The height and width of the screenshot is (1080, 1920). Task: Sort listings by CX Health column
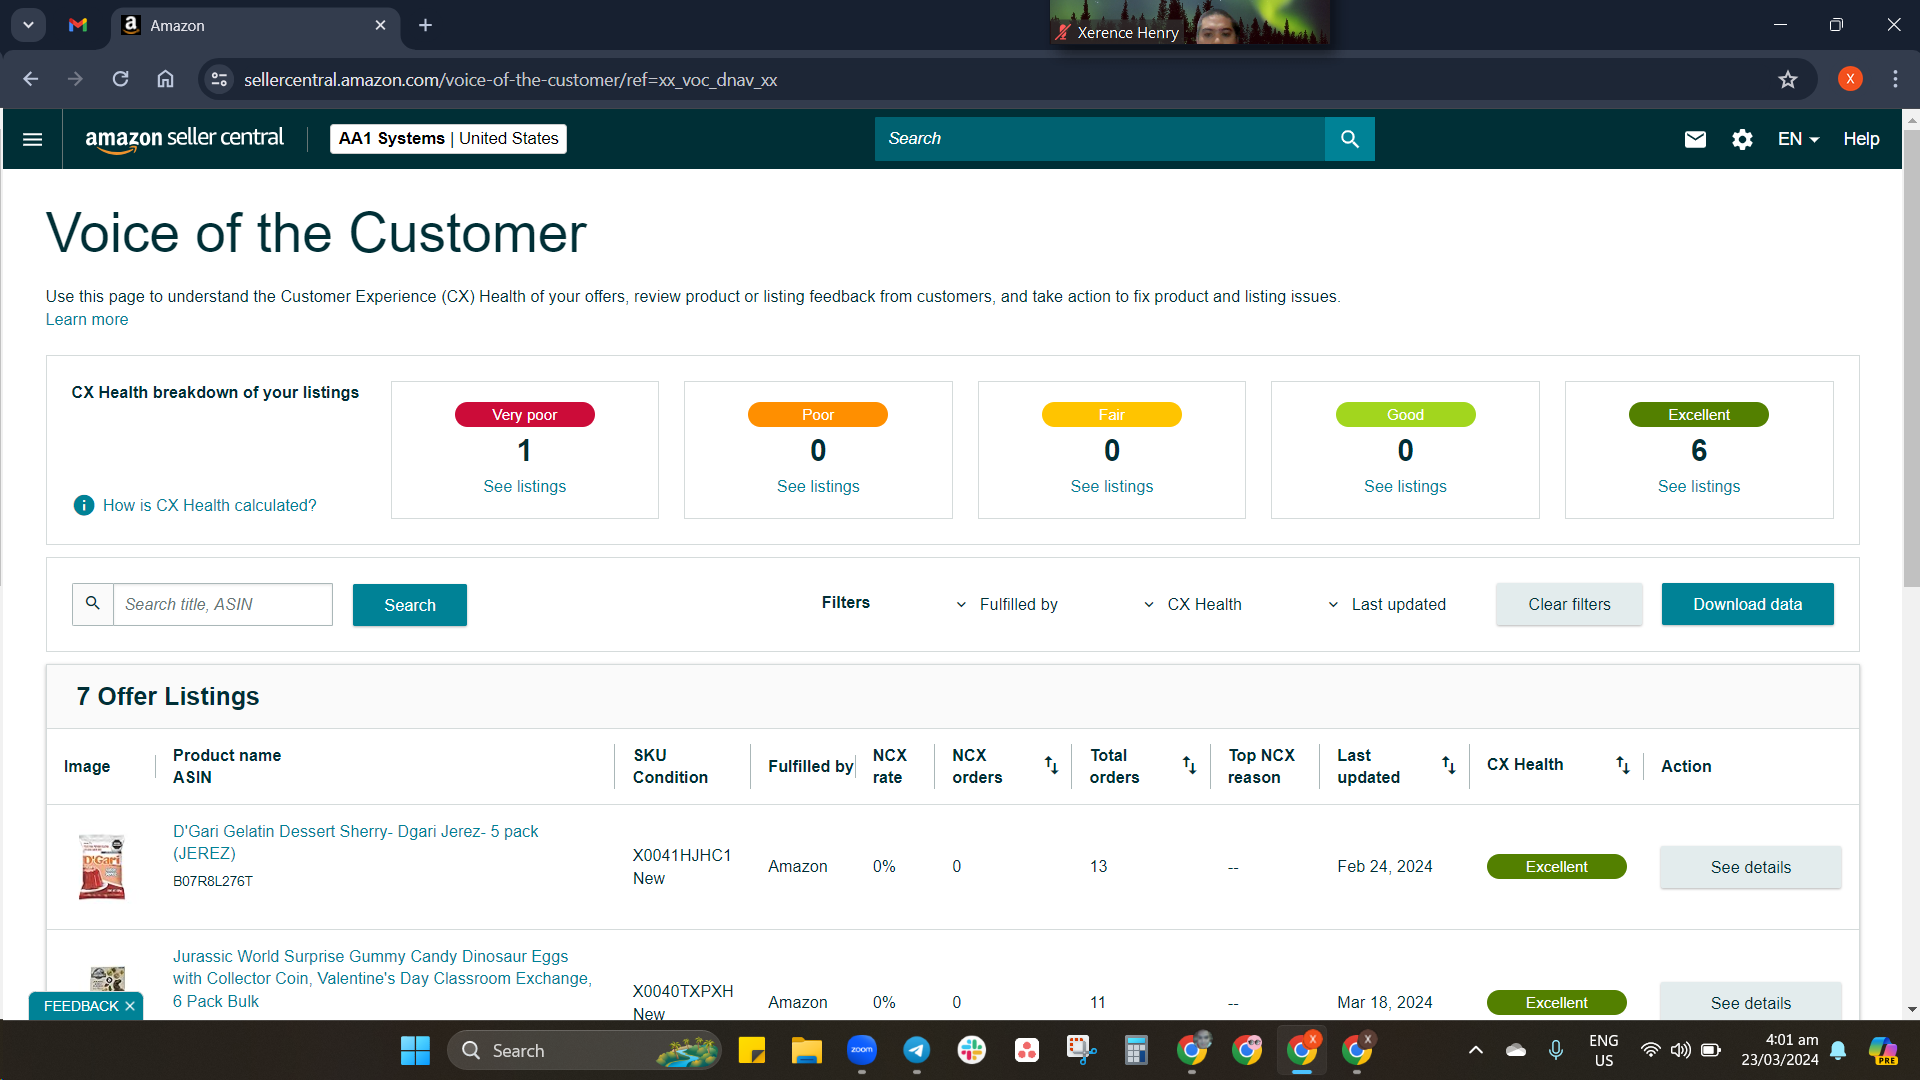pyautogui.click(x=1622, y=765)
